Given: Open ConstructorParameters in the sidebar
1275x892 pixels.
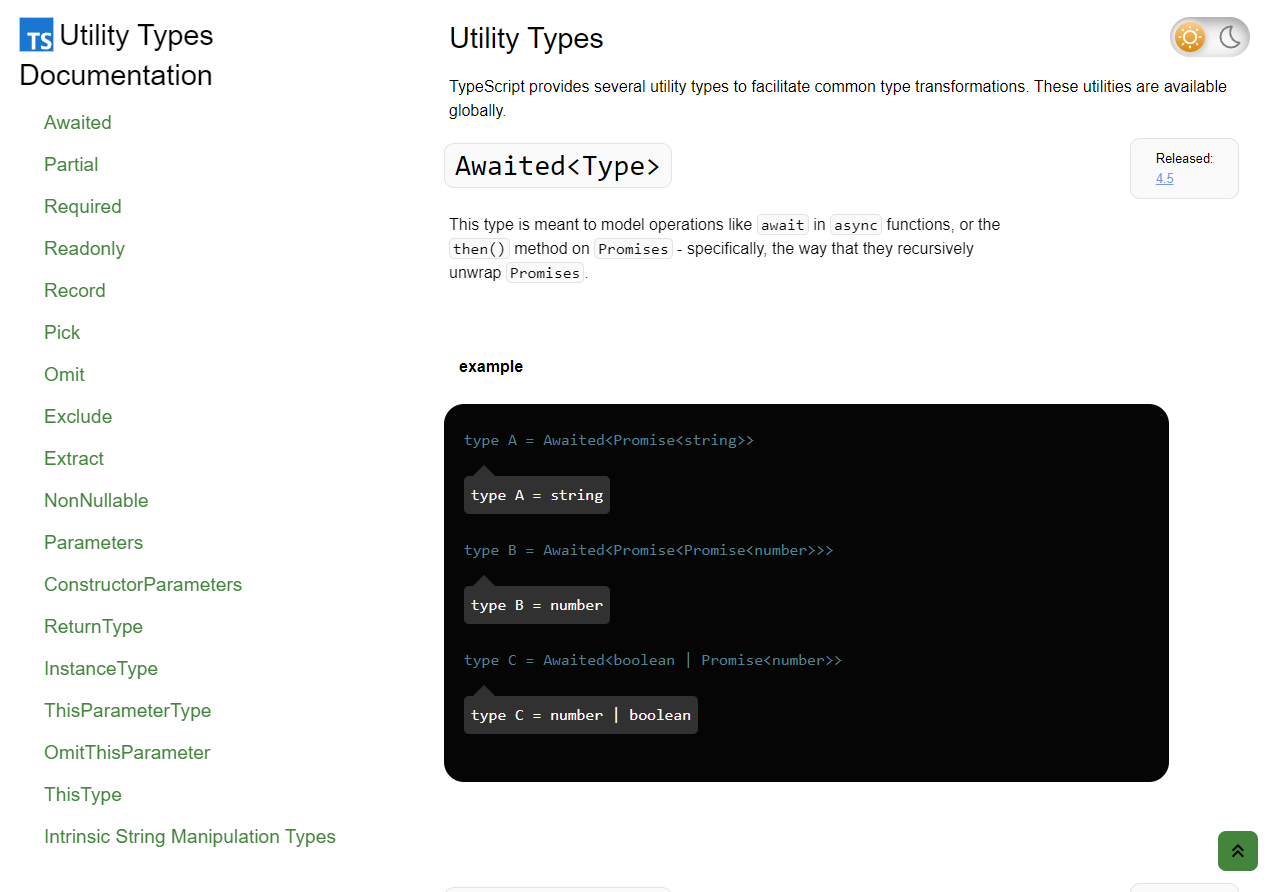Looking at the screenshot, I should [143, 584].
